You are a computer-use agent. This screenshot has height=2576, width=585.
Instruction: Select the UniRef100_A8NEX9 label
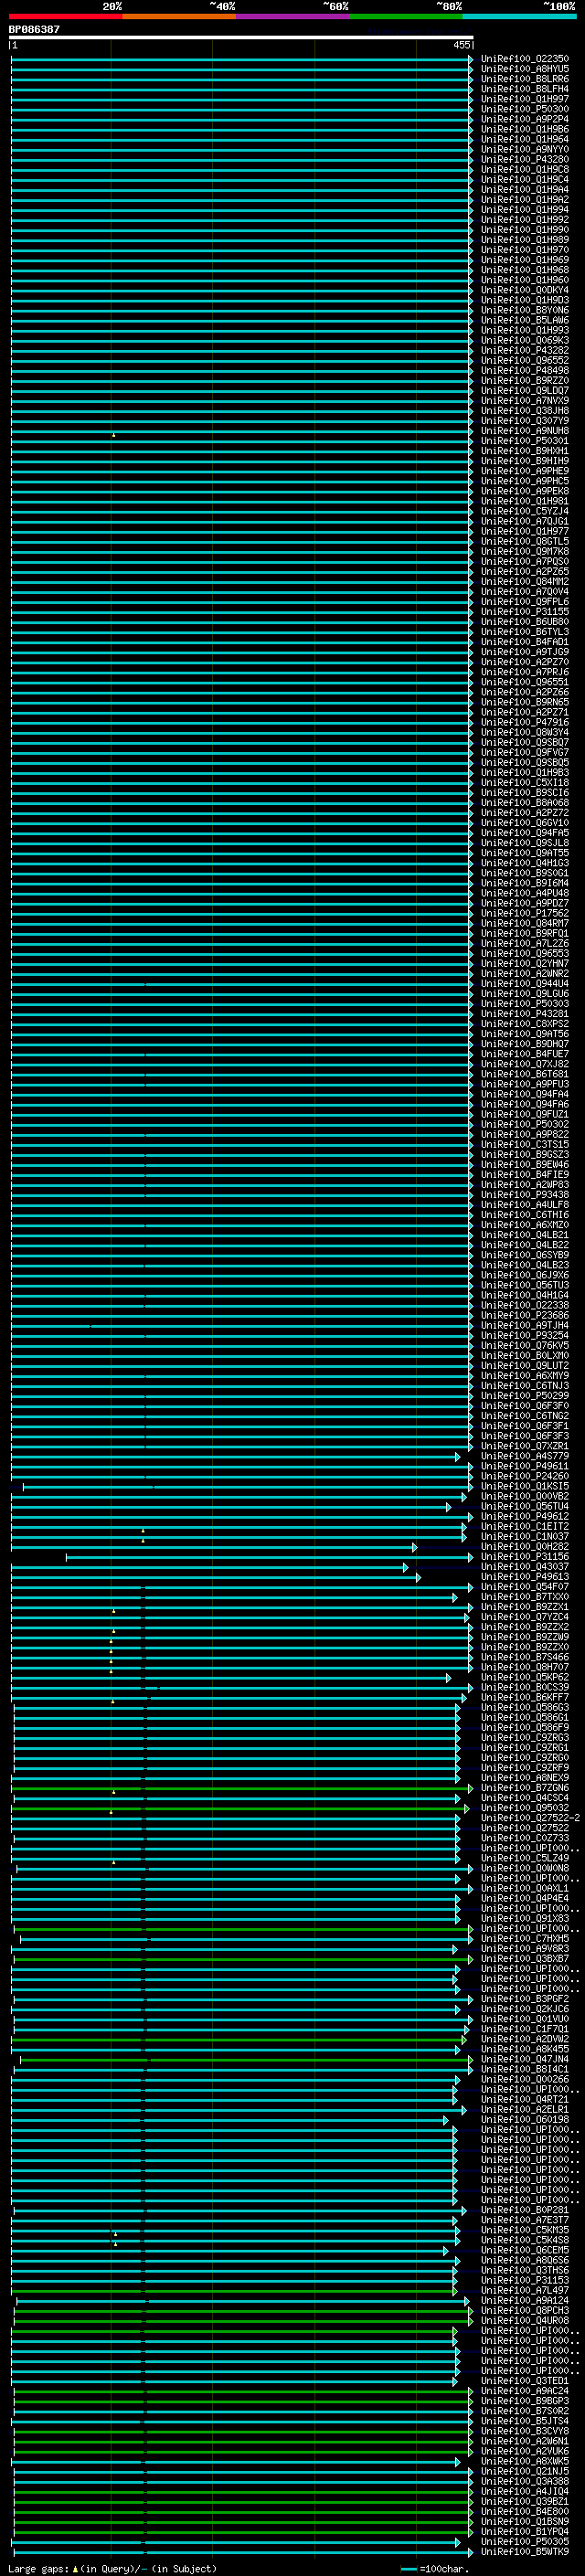click(x=525, y=1777)
